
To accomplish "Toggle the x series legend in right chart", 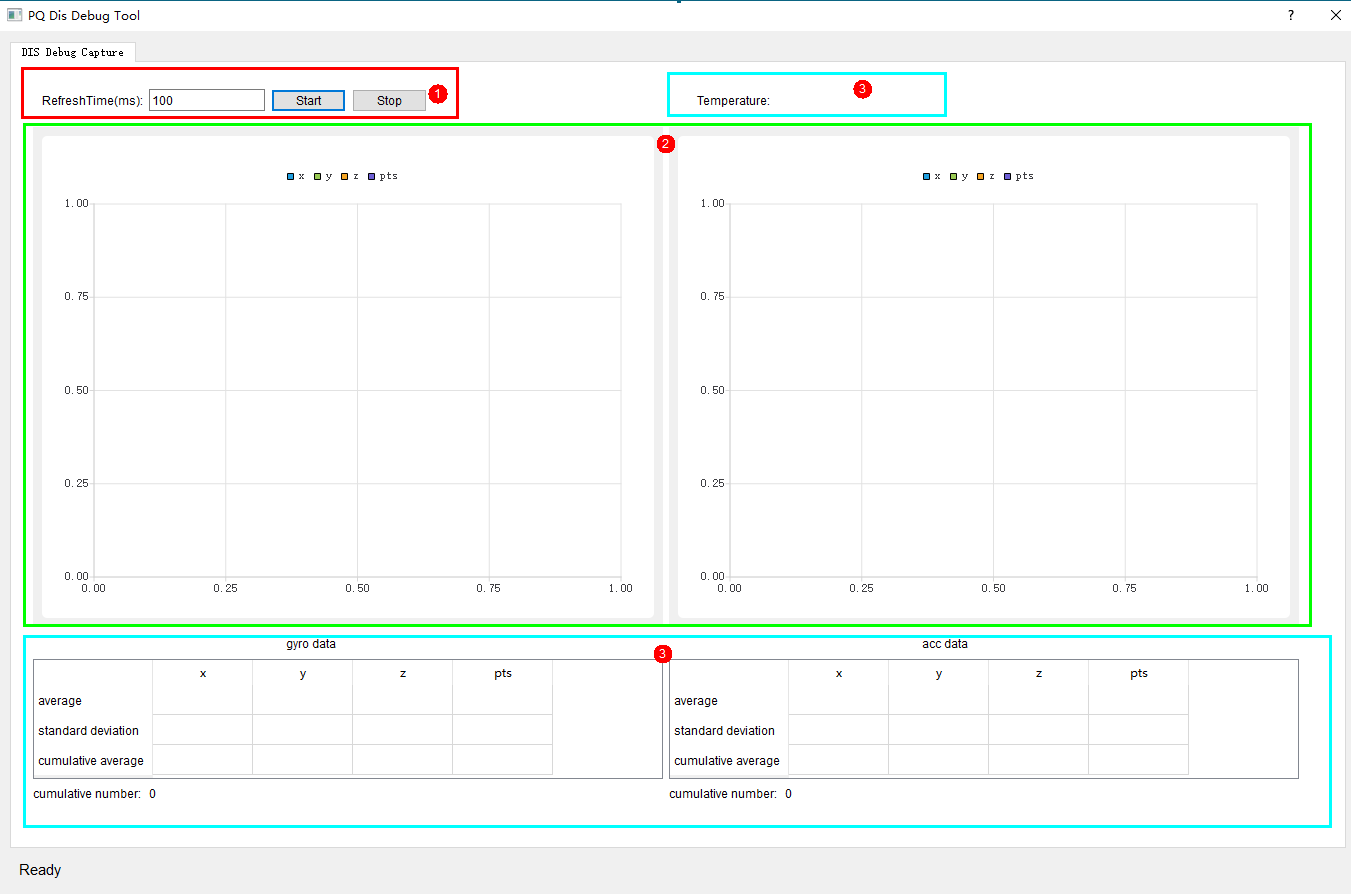I will 932,176.
